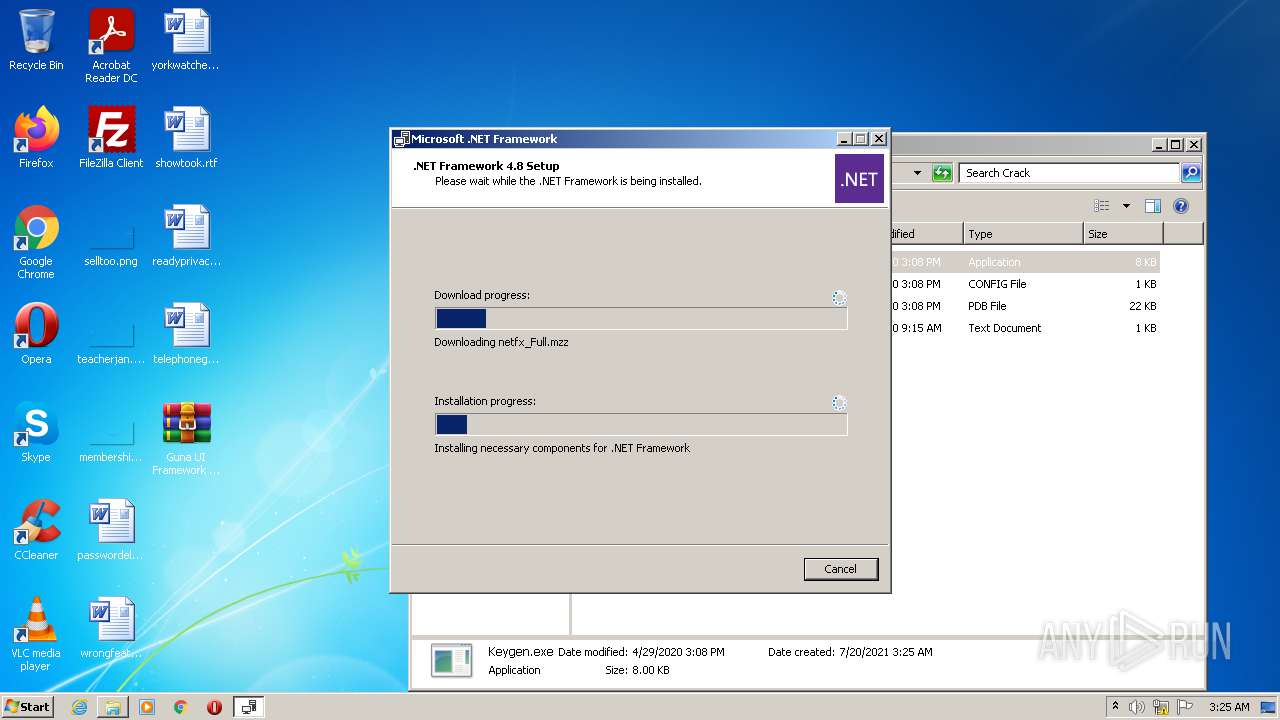Select the PDB File row
This screenshot has height=720, width=1280.
click(1025, 306)
